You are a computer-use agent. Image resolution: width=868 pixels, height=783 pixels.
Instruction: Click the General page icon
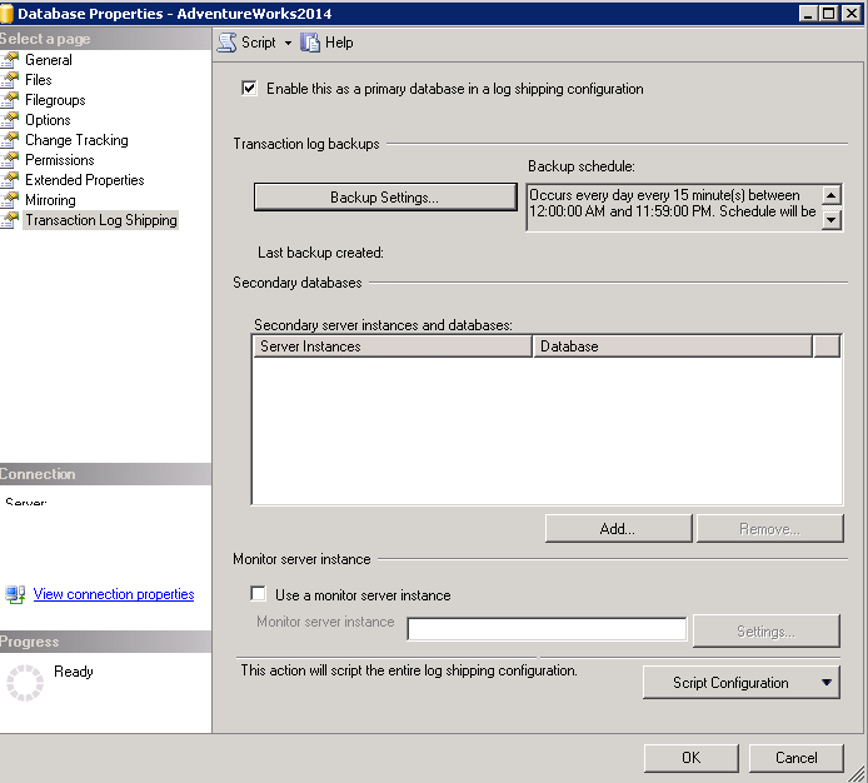[x=9, y=60]
